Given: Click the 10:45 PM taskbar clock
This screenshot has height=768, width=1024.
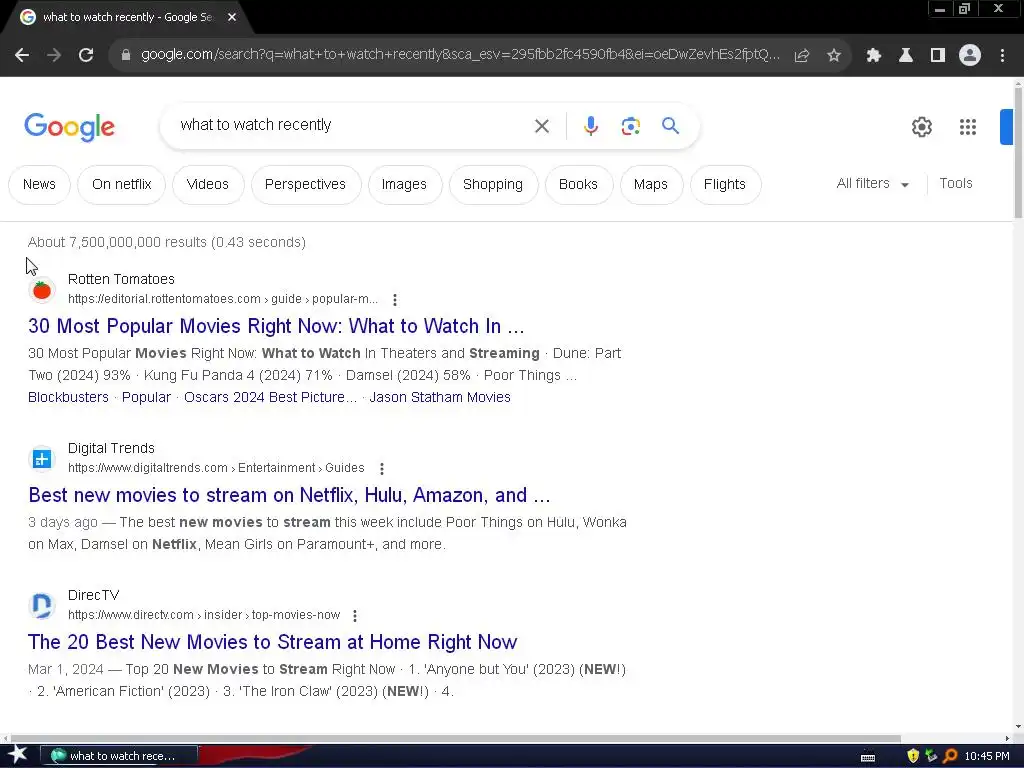Looking at the screenshot, I should coord(986,756).
